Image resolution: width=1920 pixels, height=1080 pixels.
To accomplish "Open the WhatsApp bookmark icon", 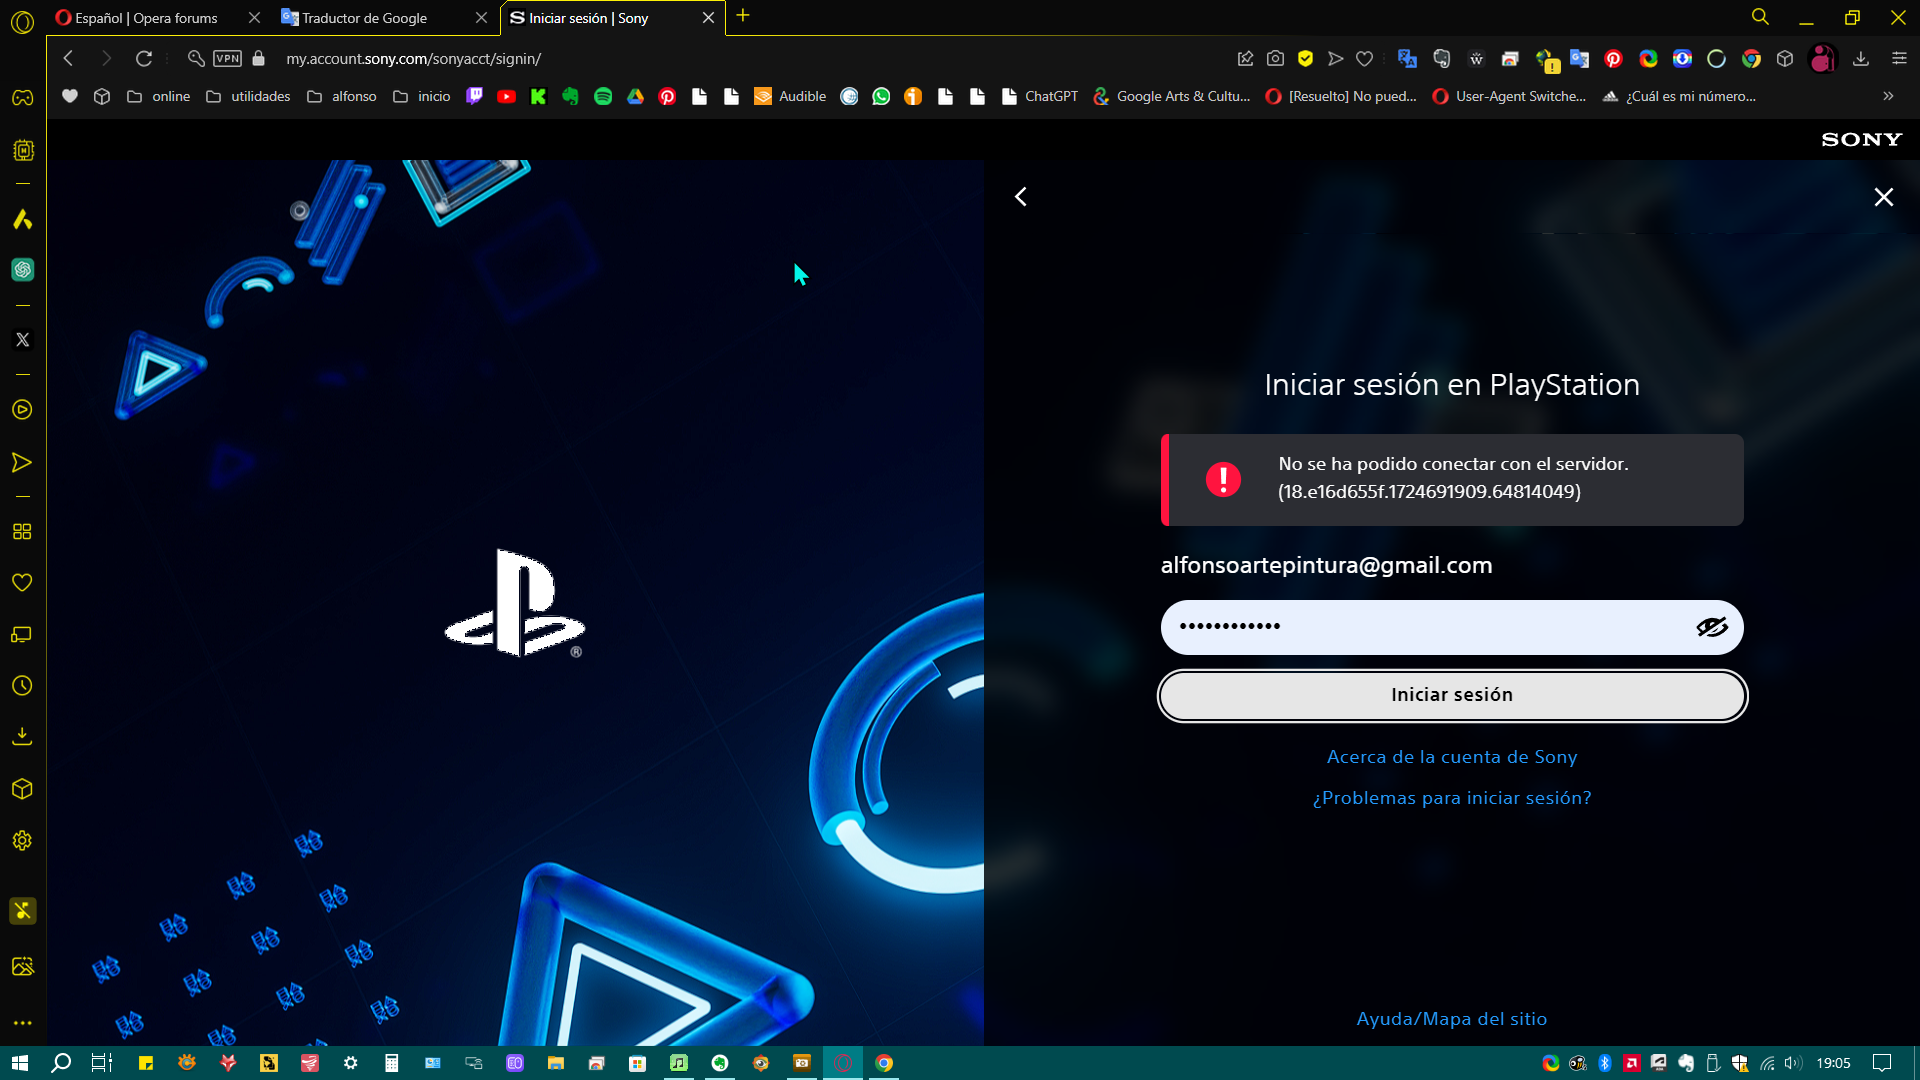I will (x=881, y=97).
